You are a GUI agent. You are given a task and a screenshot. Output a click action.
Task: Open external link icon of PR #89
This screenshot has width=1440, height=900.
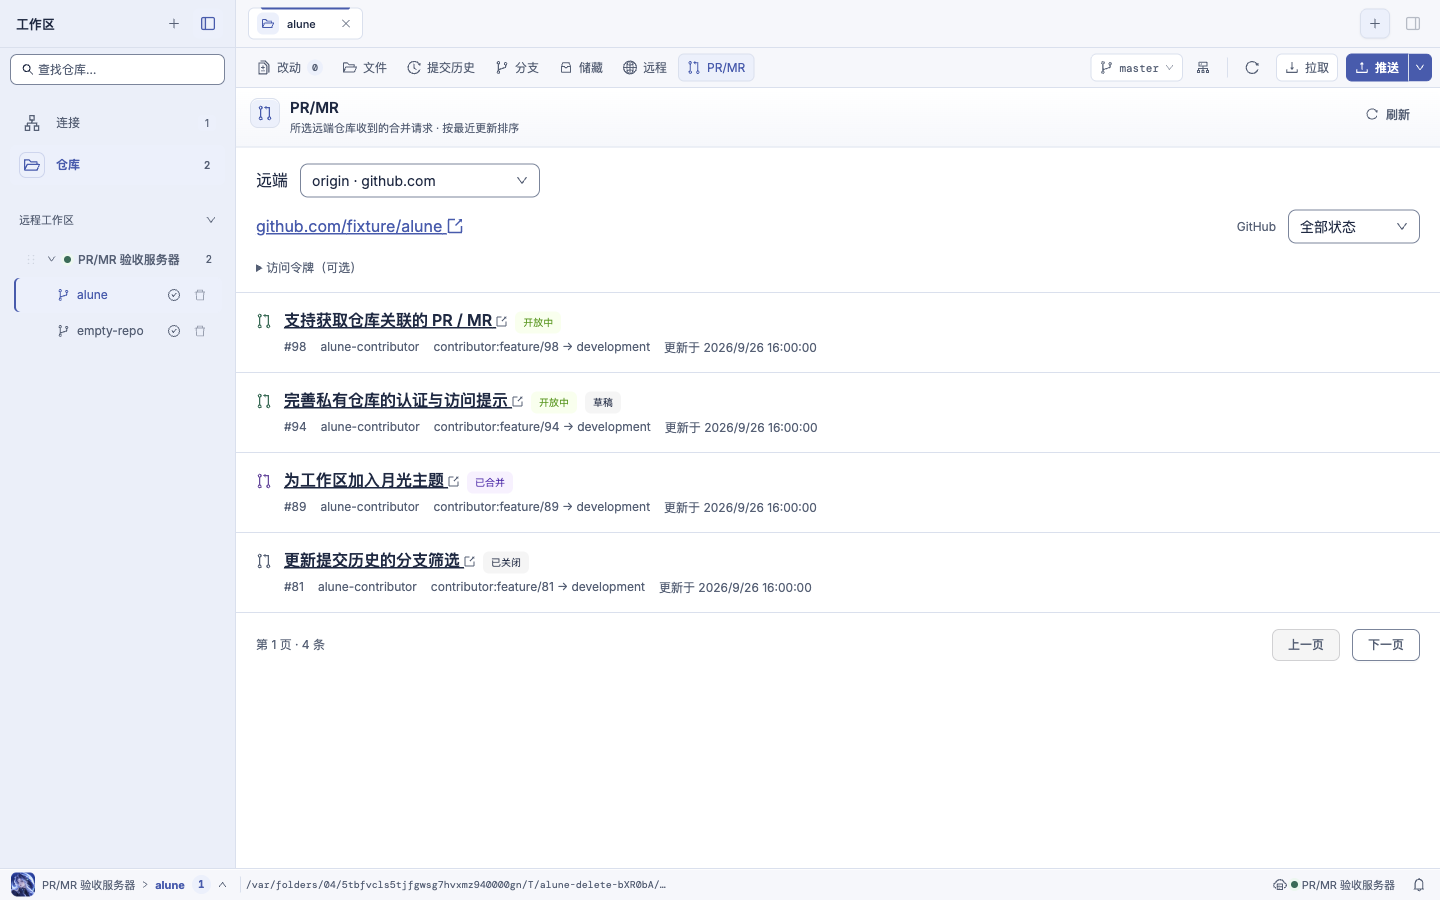[454, 482]
